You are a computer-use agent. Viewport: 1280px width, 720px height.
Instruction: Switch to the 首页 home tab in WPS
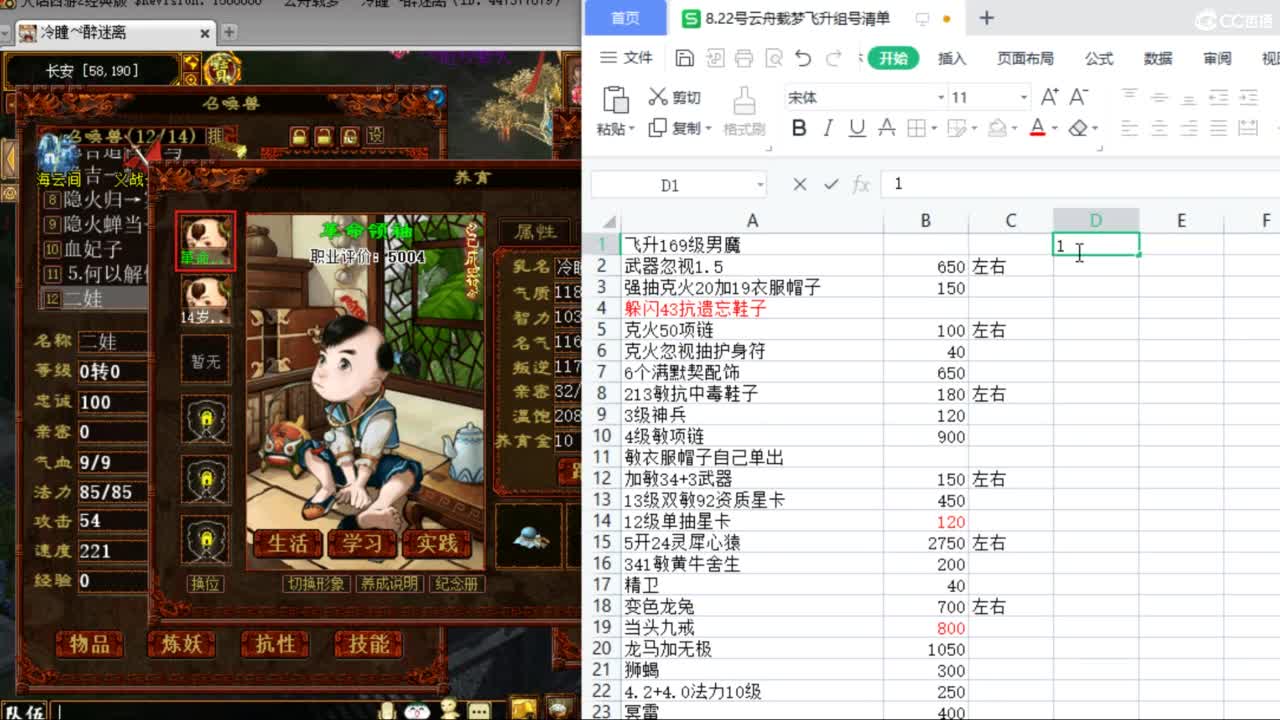tap(626, 18)
